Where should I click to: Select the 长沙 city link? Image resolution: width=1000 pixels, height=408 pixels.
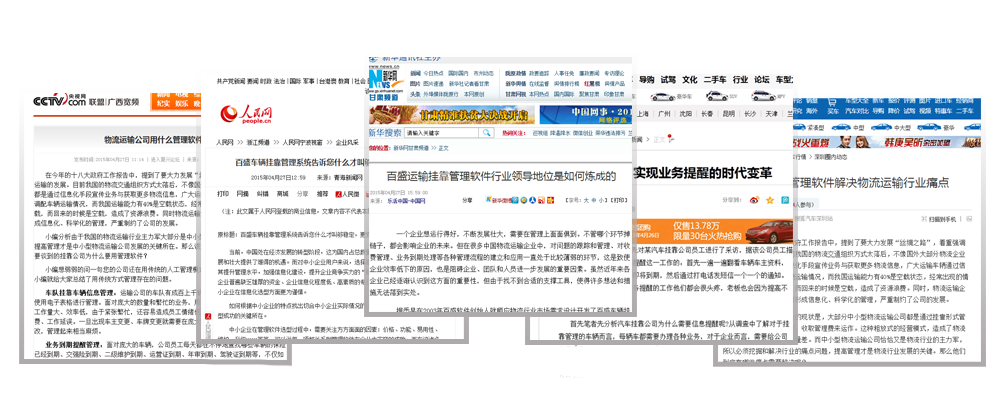point(749,114)
